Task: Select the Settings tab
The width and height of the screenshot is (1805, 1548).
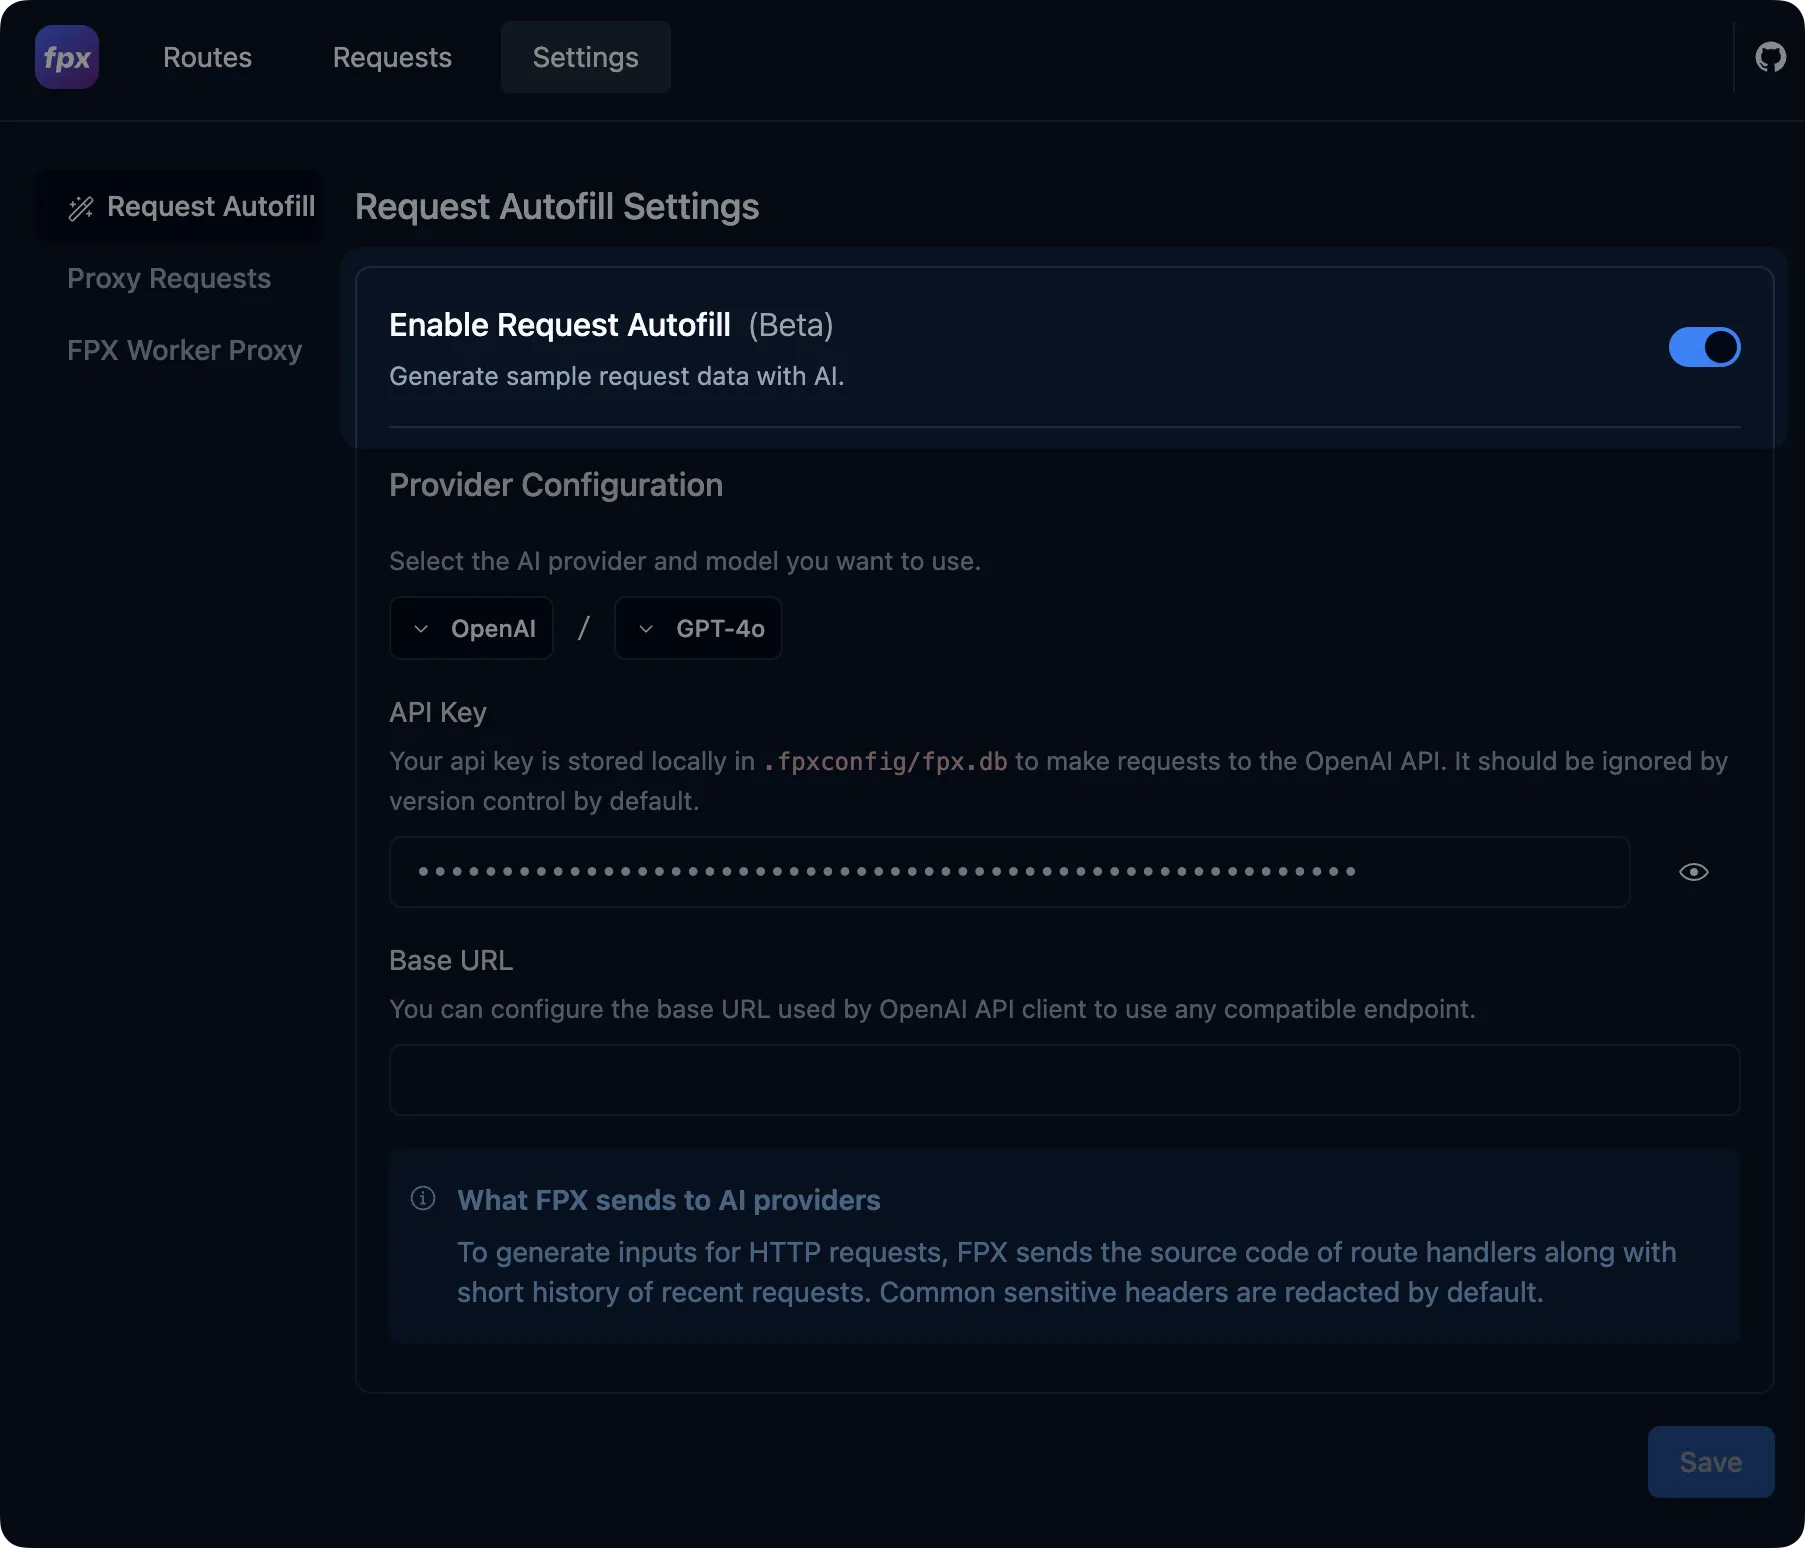Action: tap(585, 57)
